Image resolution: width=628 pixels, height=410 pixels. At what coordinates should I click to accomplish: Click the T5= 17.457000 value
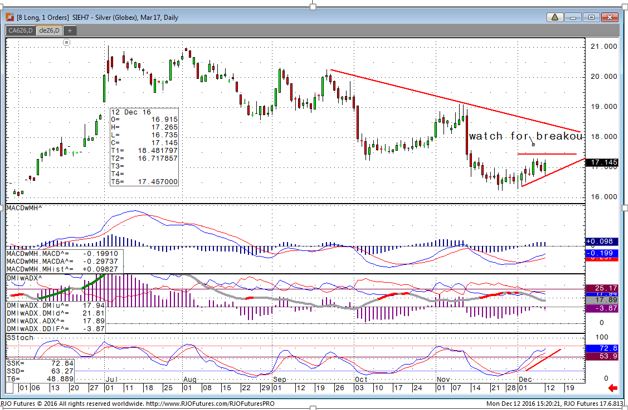pyautogui.click(x=144, y=182)
